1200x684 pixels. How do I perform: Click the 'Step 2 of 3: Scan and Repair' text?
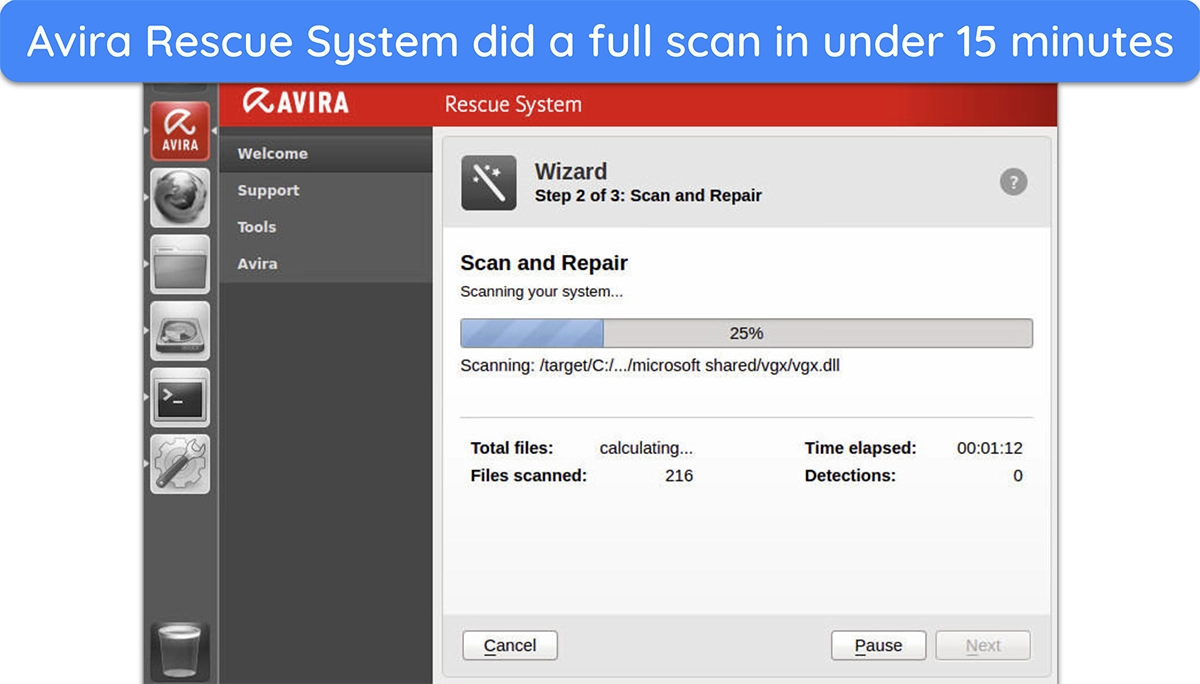[648, 196]
